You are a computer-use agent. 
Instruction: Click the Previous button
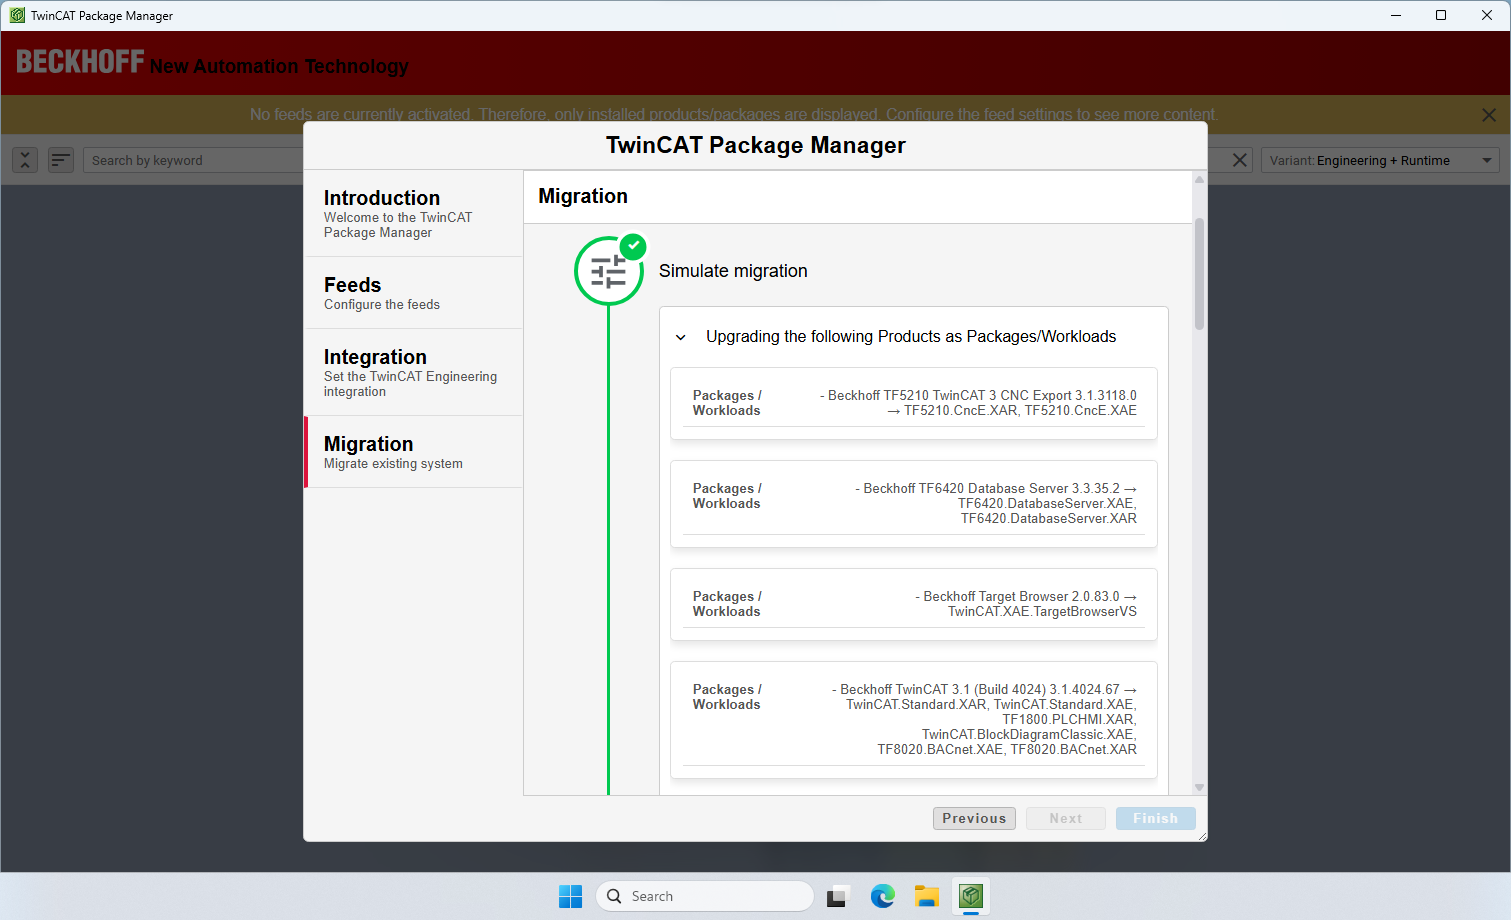coord(974,818)
